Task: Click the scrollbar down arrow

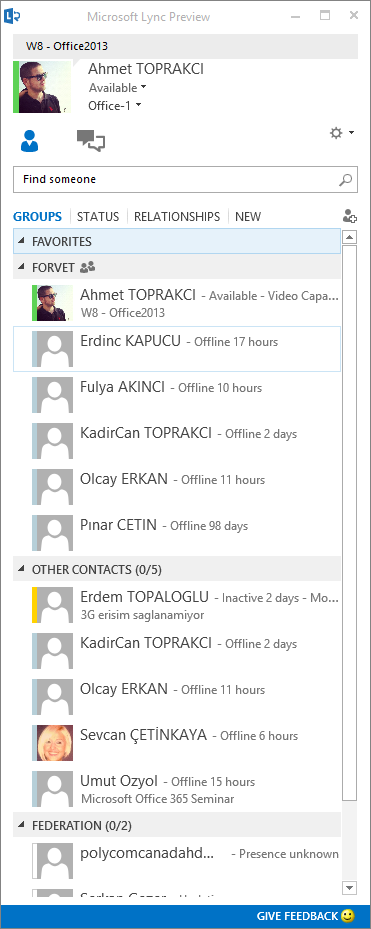Action: coord(350,887)
